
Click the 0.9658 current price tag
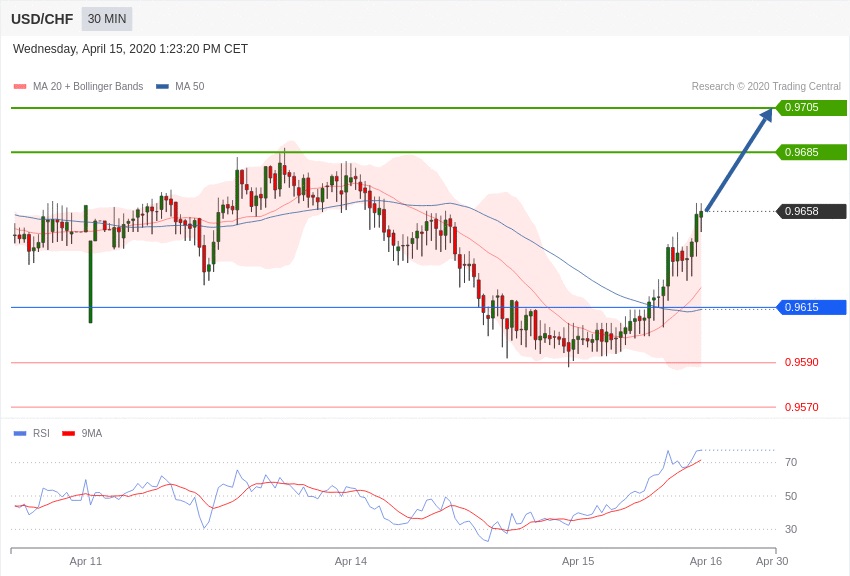point(811,211)
